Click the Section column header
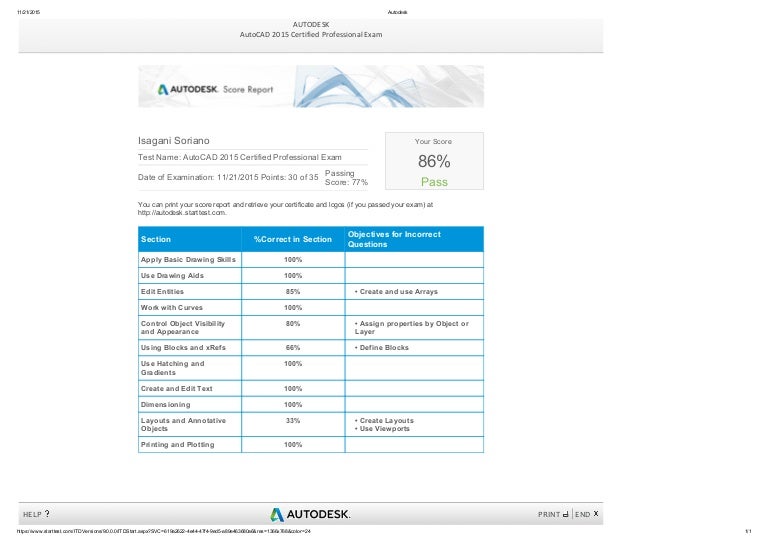 pyautogui.click(x=156, y=239)
